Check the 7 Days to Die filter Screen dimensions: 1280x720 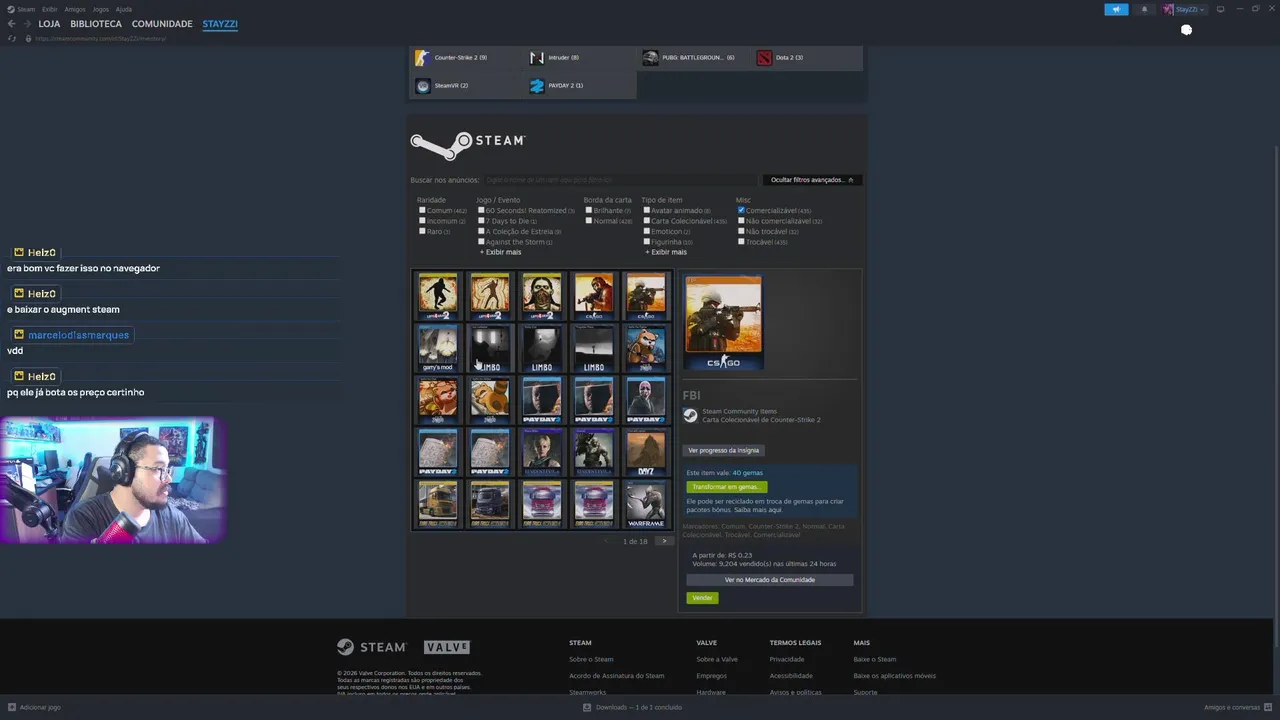pyautogui.click(x=481, y=221)
